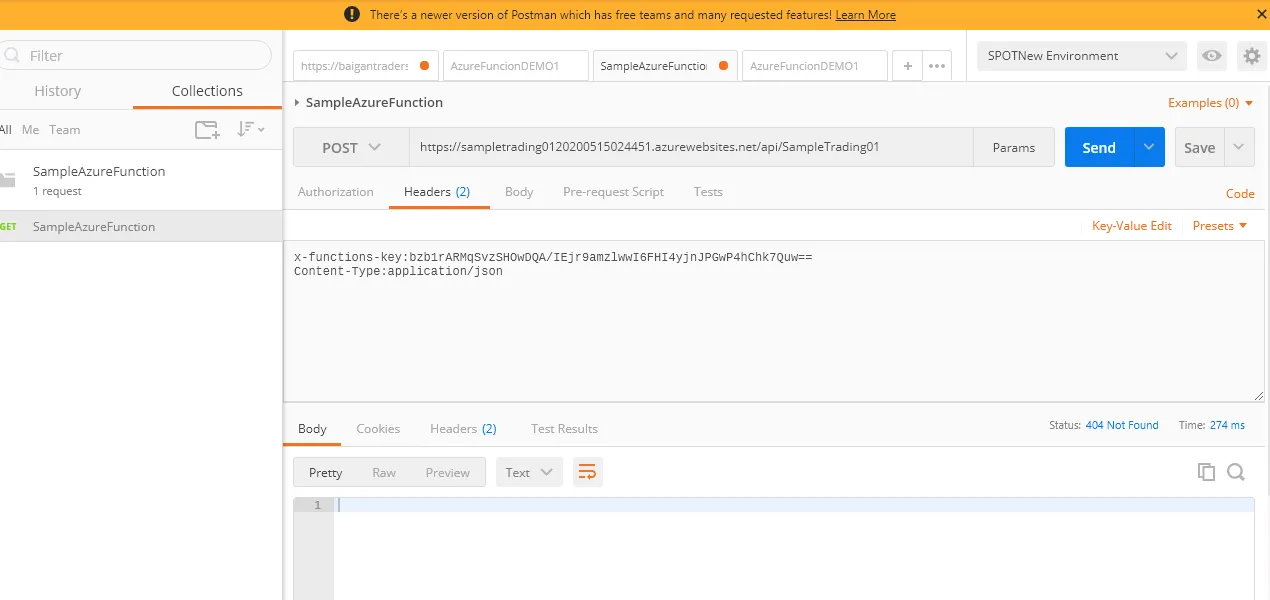Screen dimensions: 1270x600
Task: Open the https://baigantraders request tab
Action: coord(365,66)
